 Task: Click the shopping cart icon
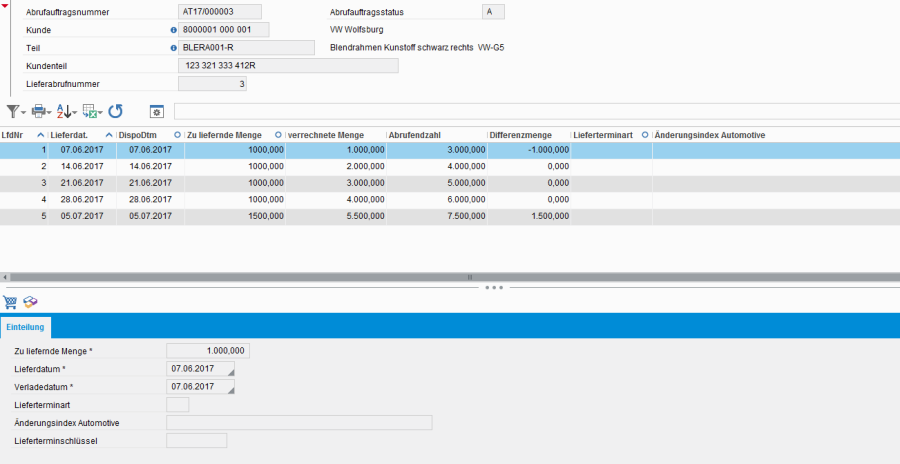(x=12, y=301)
